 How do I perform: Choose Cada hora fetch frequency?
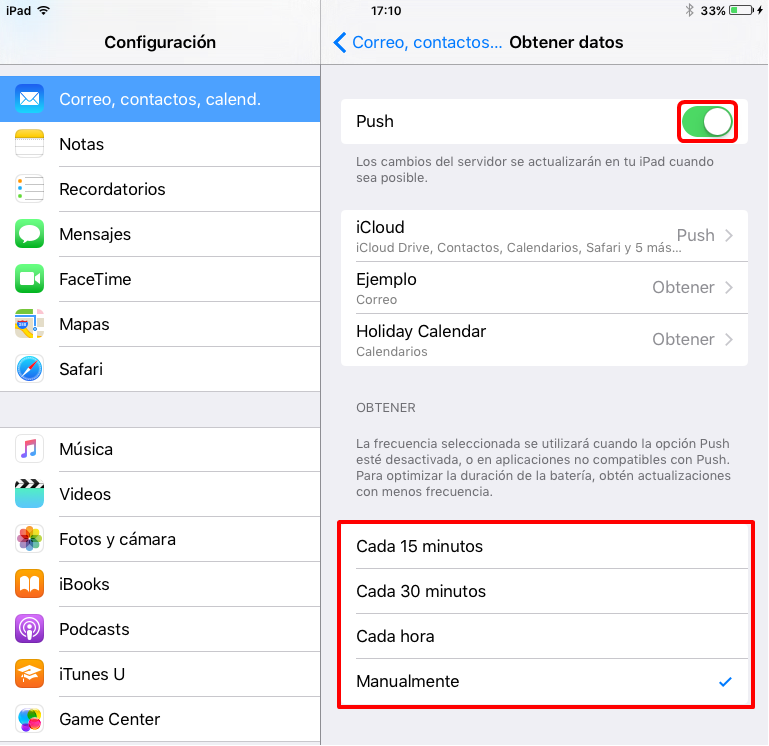[544, 636]
